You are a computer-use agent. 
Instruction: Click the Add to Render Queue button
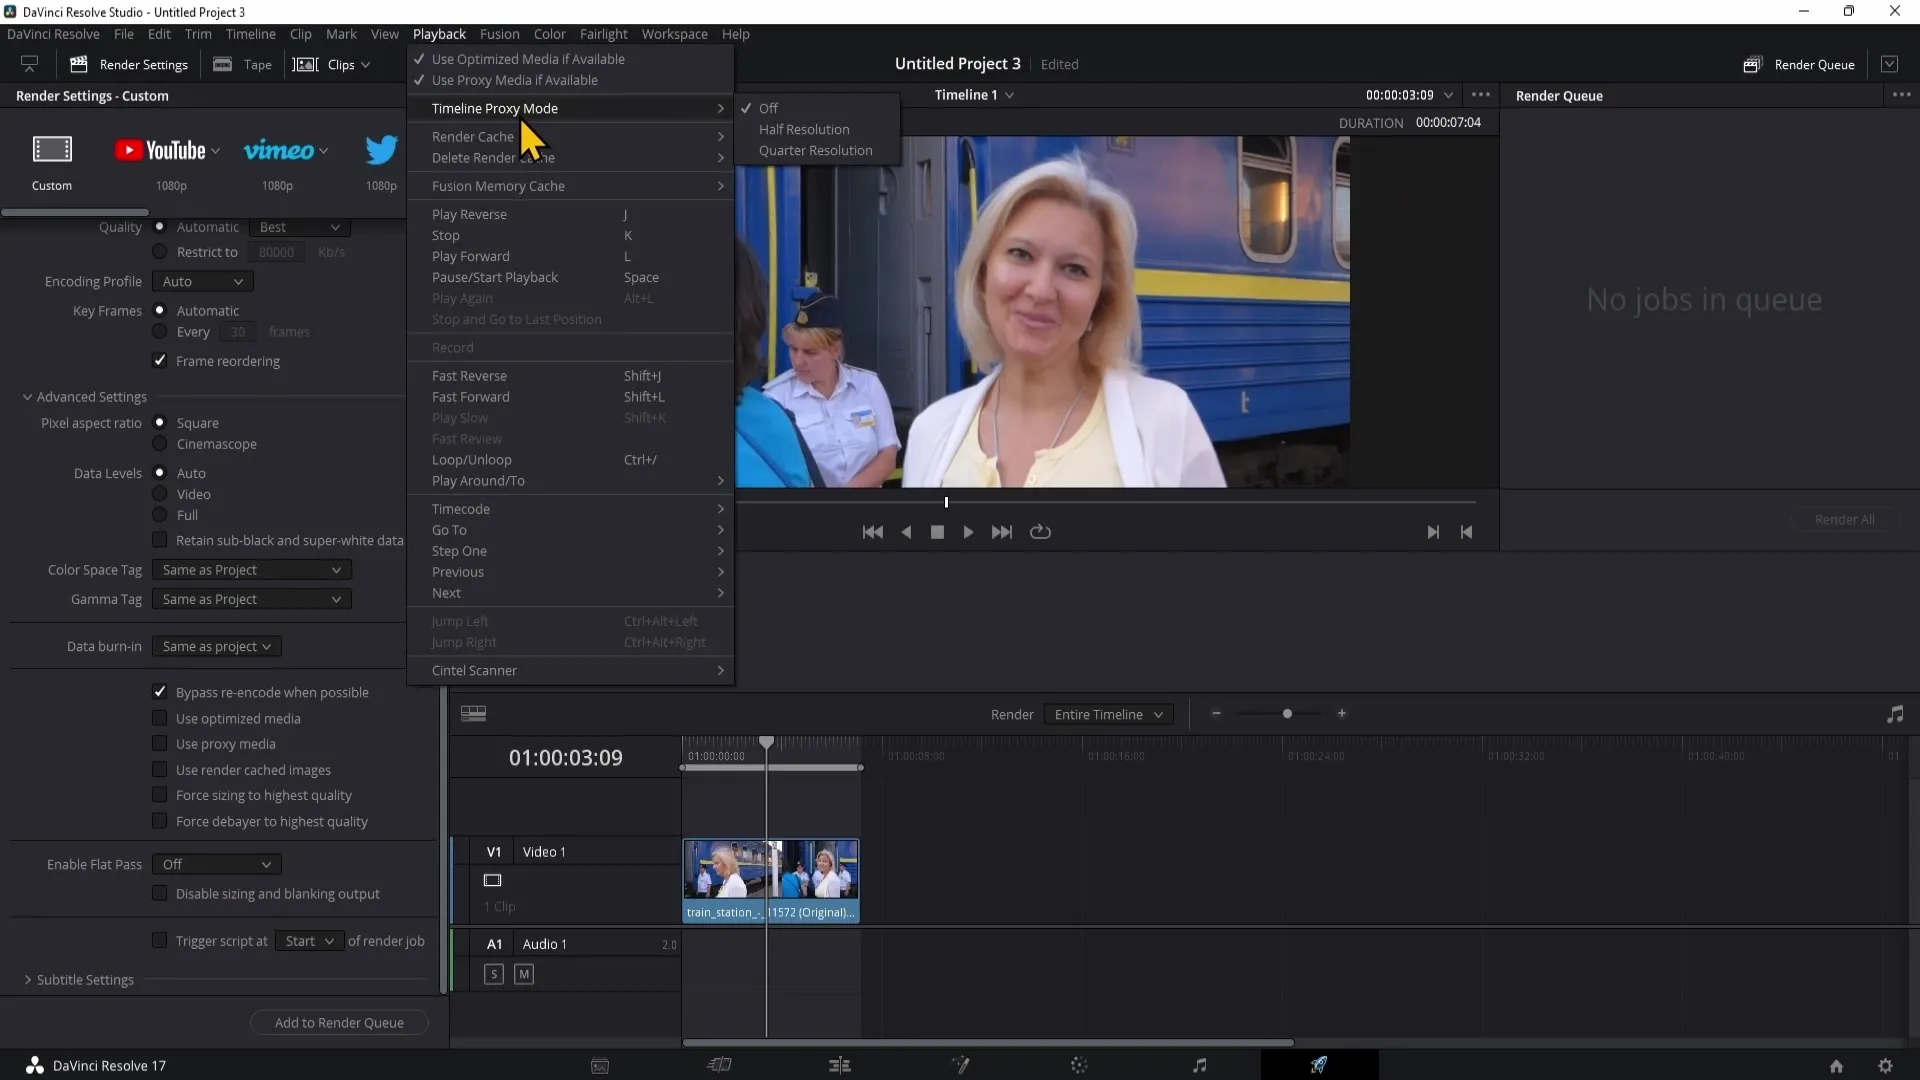pos(338,1022)
